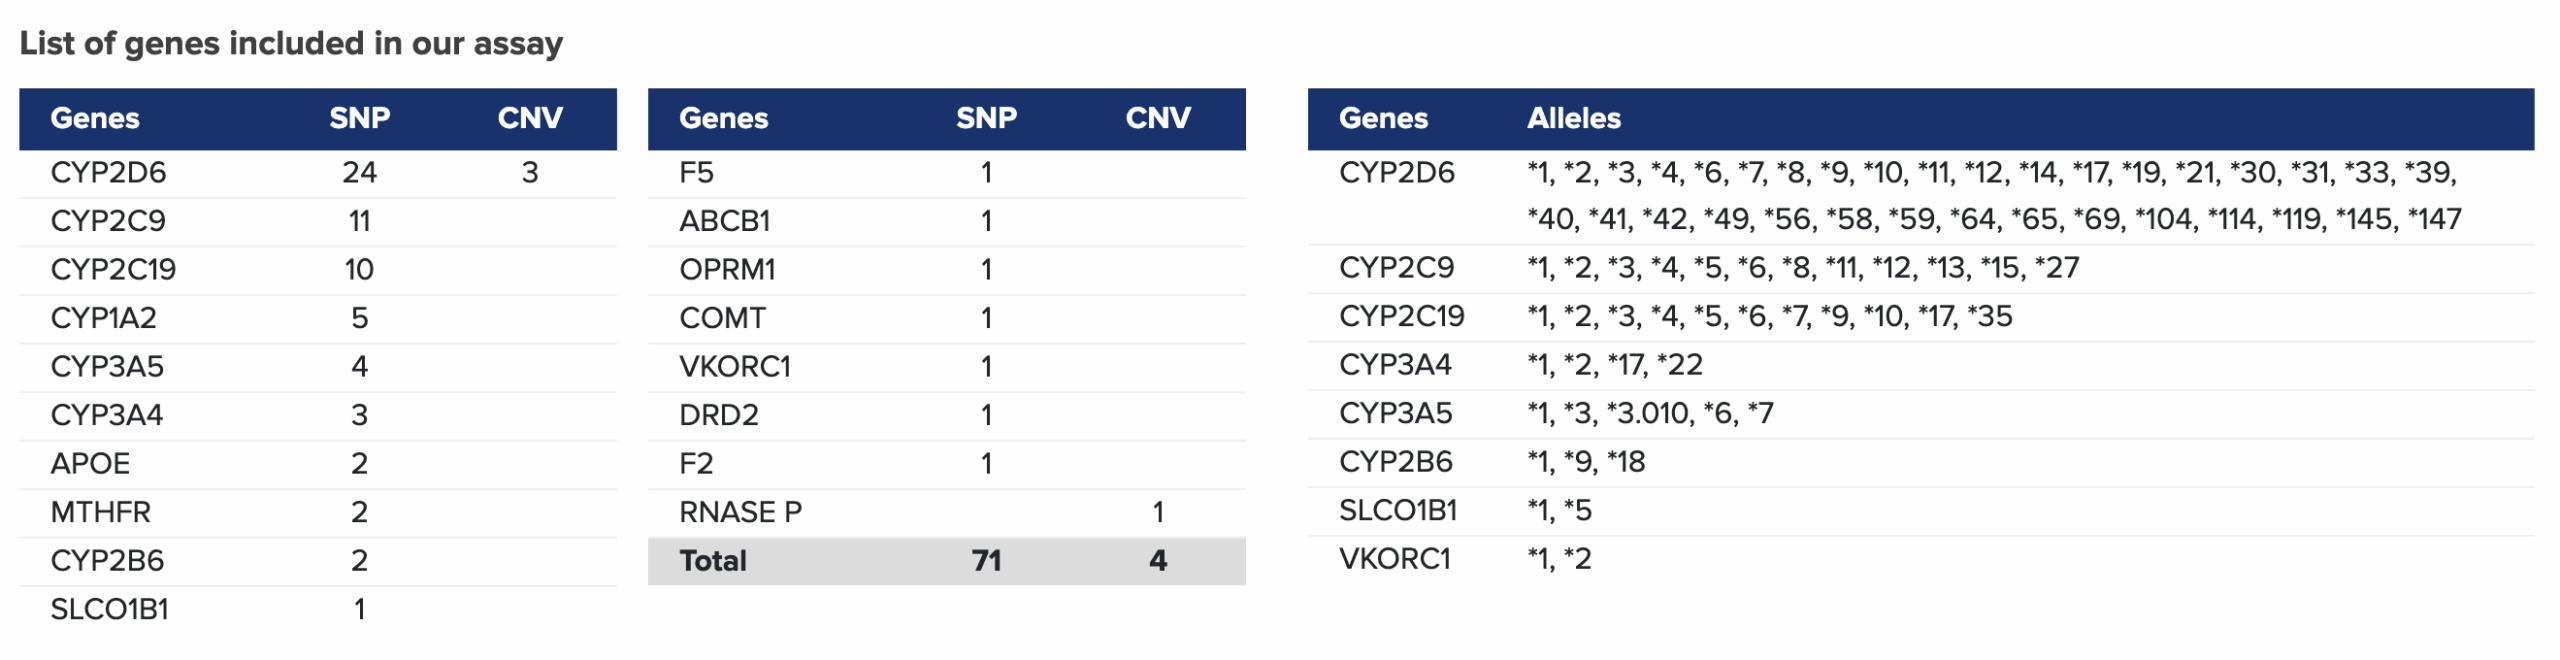Select the Total row label
Viewport: 2560px width, 660px height.
(712, 561)
